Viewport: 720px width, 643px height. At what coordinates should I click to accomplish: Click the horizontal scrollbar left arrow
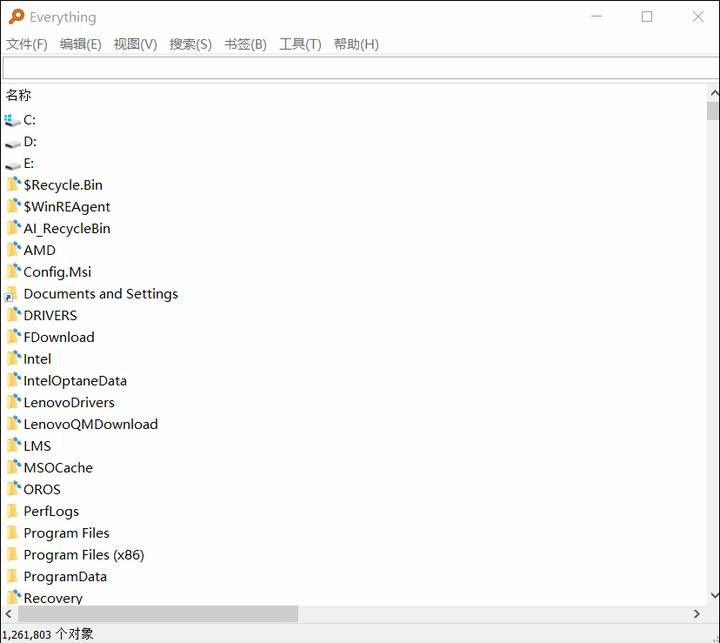pyautogui.click(x=9, y=614)
